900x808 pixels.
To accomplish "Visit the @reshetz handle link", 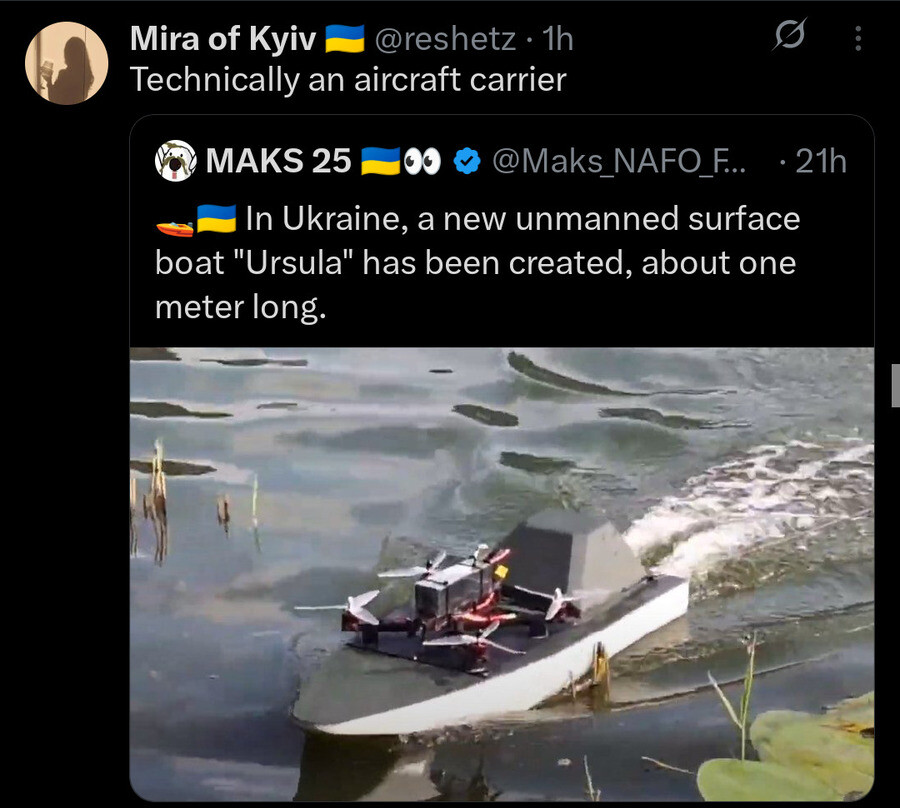I will [x=445, y=39].
